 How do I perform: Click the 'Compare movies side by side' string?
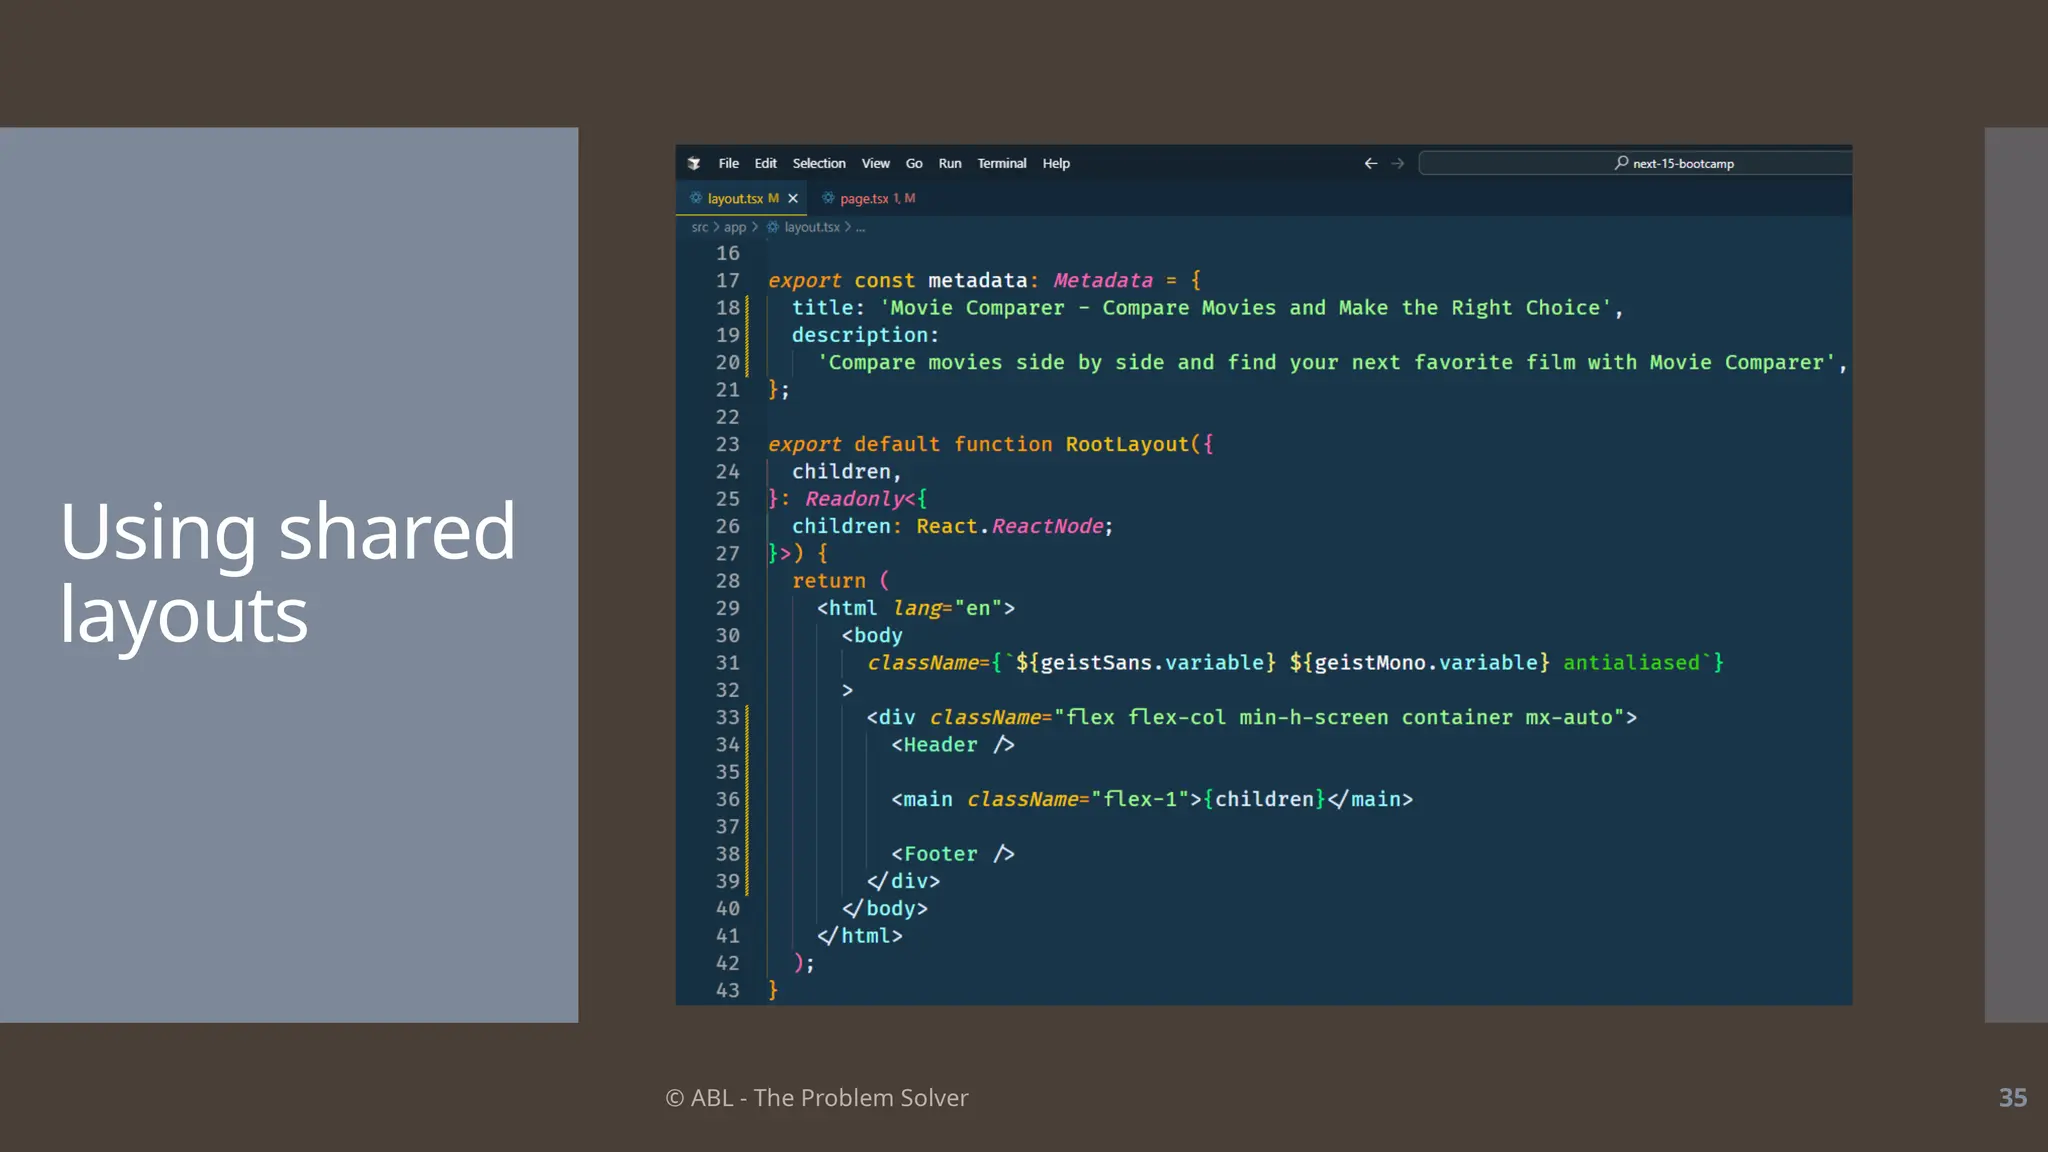1327,363
